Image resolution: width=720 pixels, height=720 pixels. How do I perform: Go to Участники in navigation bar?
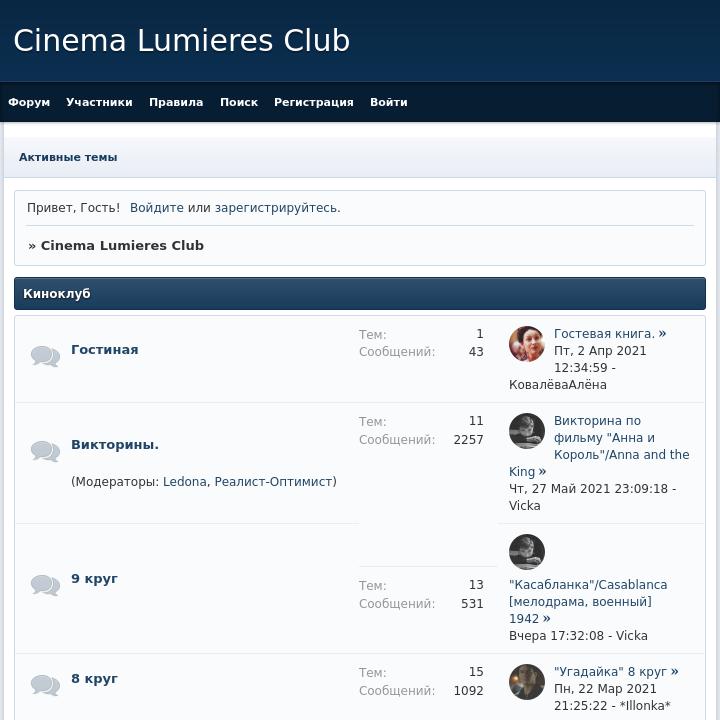pos(99,102)
